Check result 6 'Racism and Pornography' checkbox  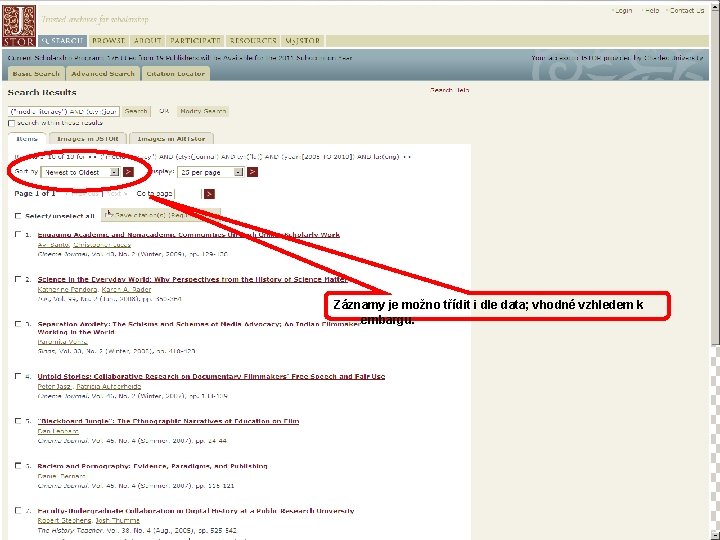[18, 466]
